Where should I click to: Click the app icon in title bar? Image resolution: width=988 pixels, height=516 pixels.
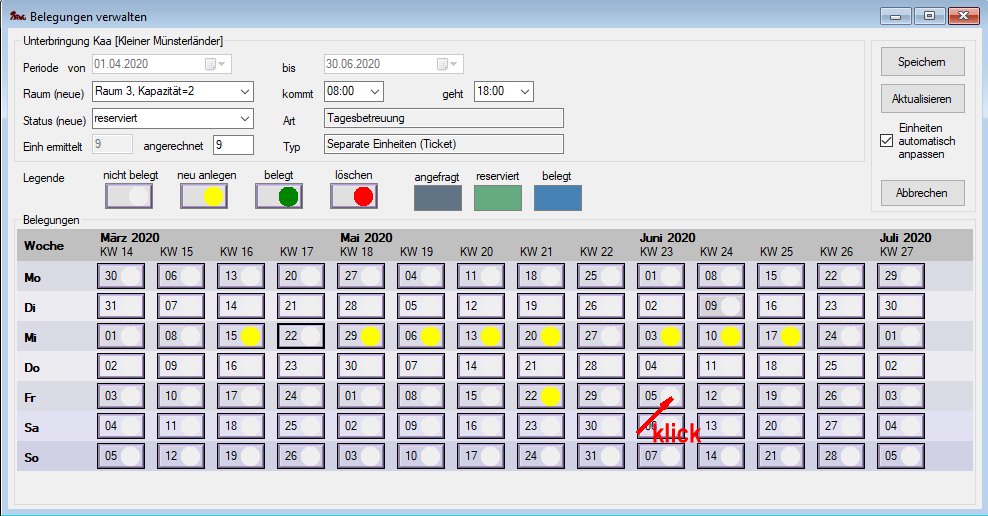(16, 17)
